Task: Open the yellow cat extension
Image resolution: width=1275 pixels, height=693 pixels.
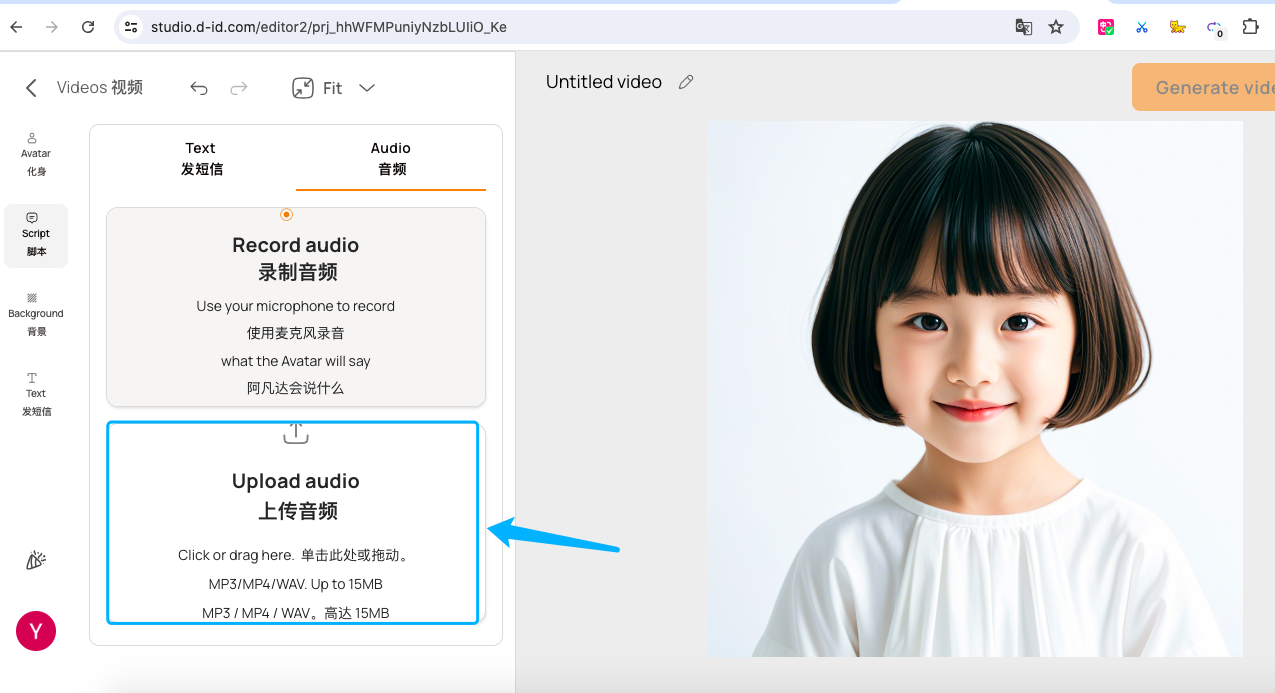Action: (x=1178, y=27)
